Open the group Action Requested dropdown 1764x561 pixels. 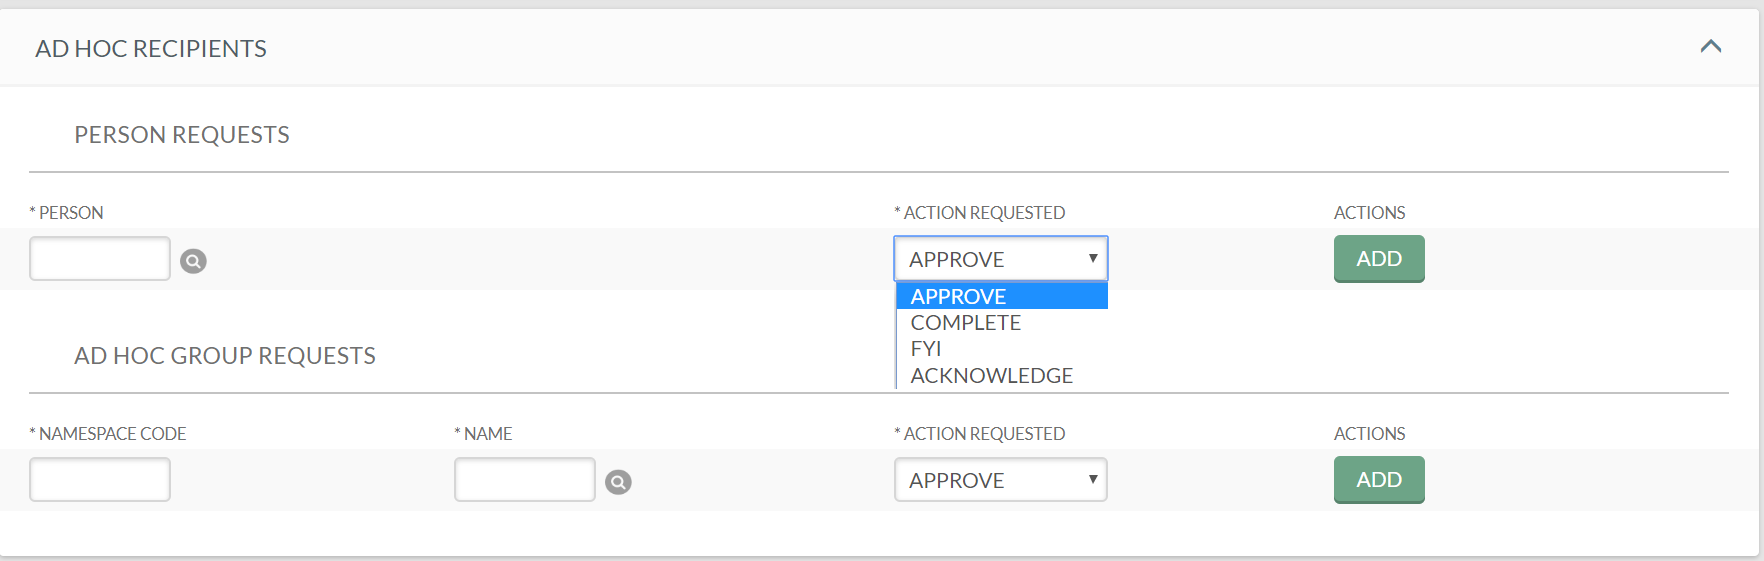(1001, 480)
